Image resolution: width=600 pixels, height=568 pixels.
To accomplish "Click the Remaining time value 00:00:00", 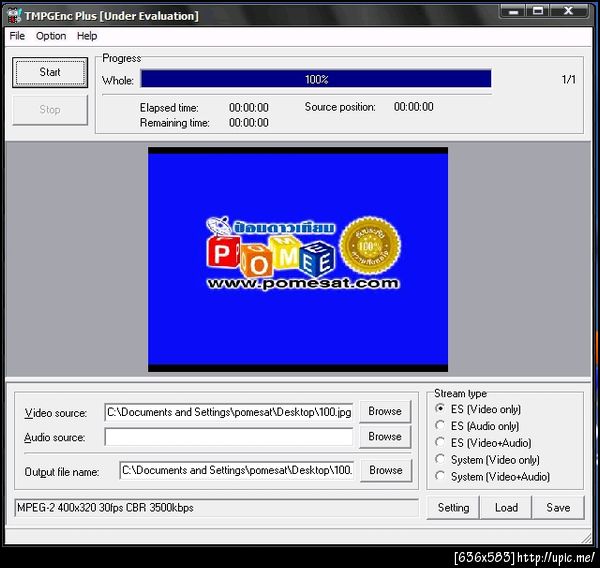I will pos(249,123).
